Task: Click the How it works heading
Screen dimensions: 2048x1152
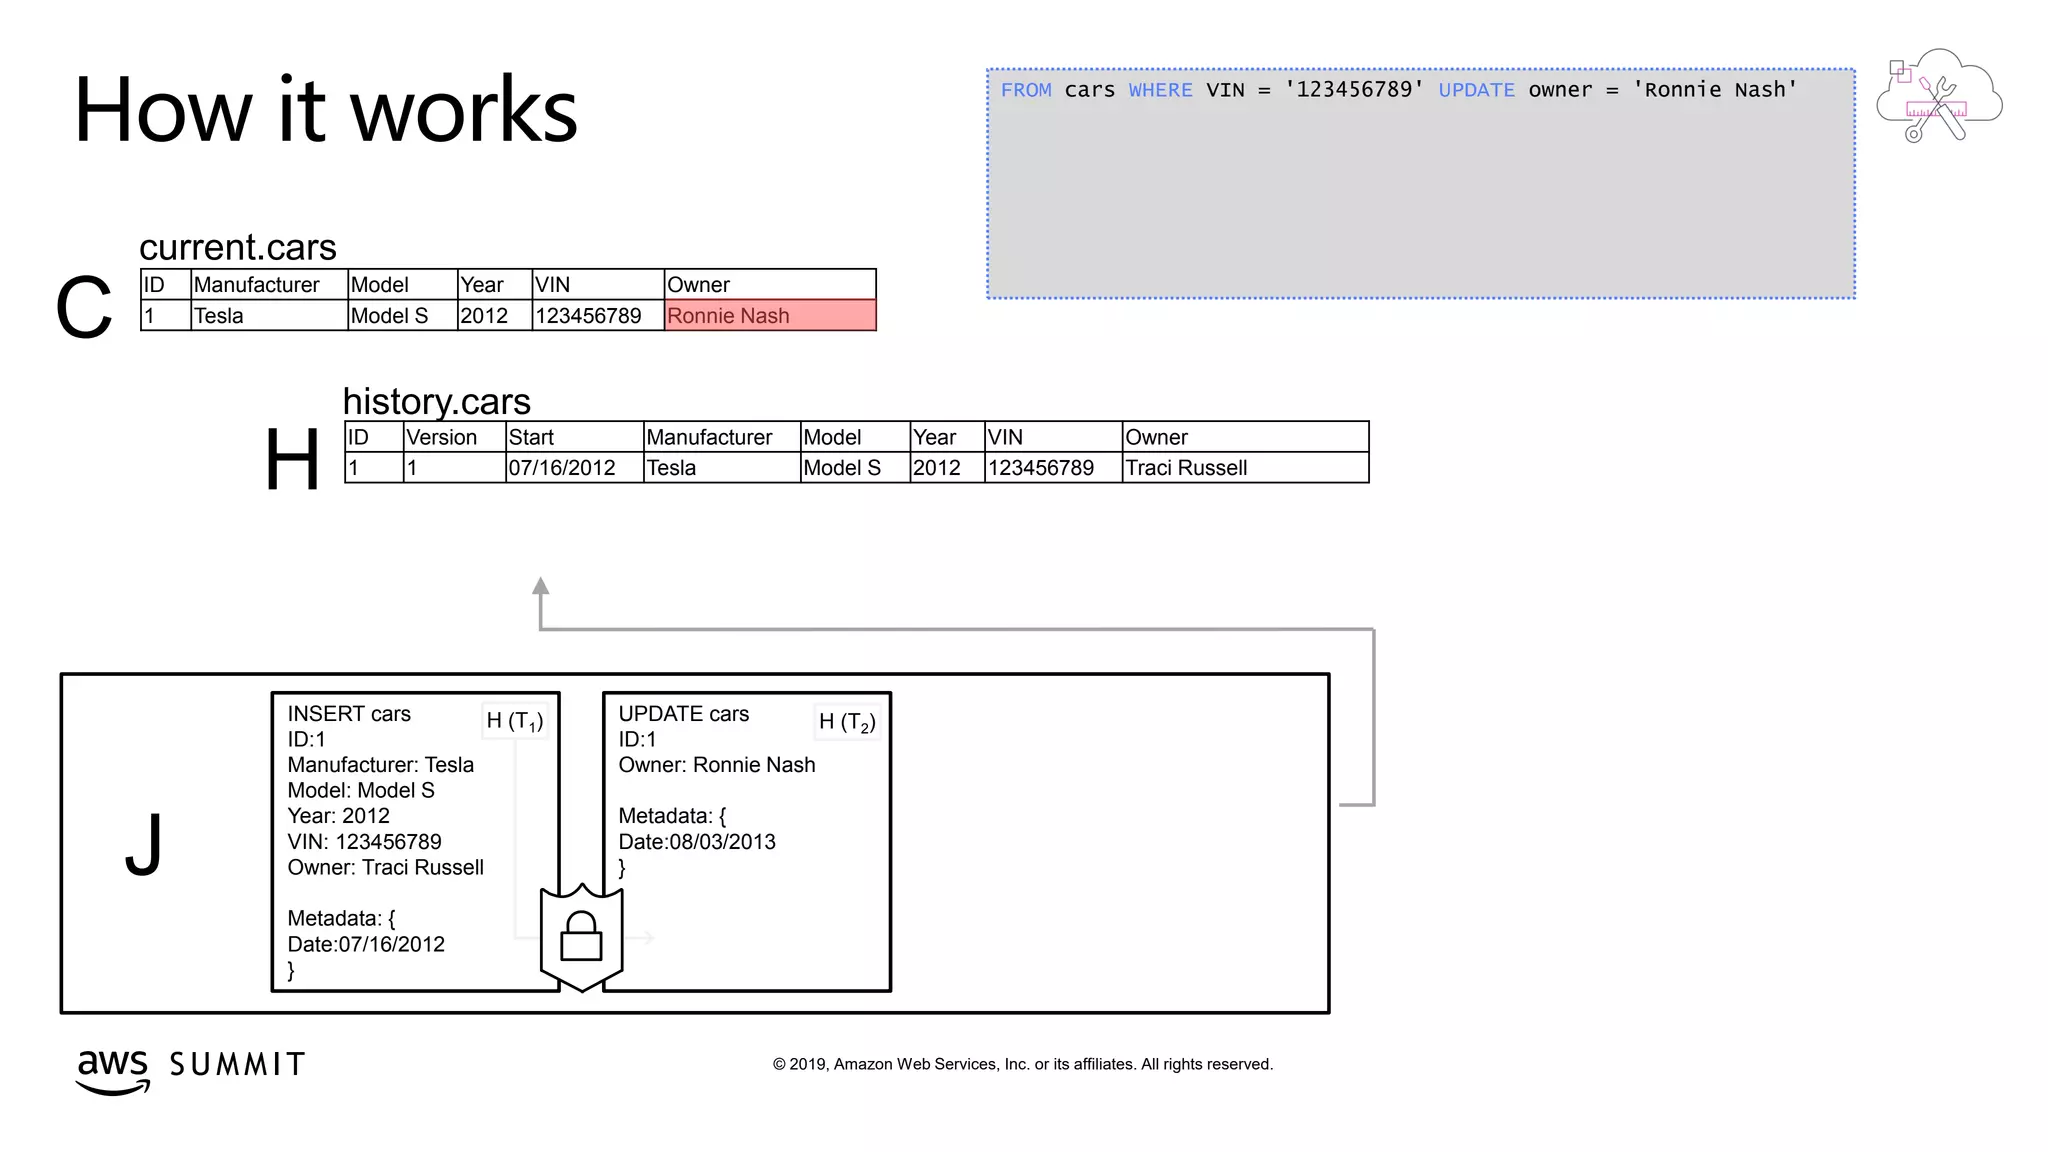Action: pos(326,110)
